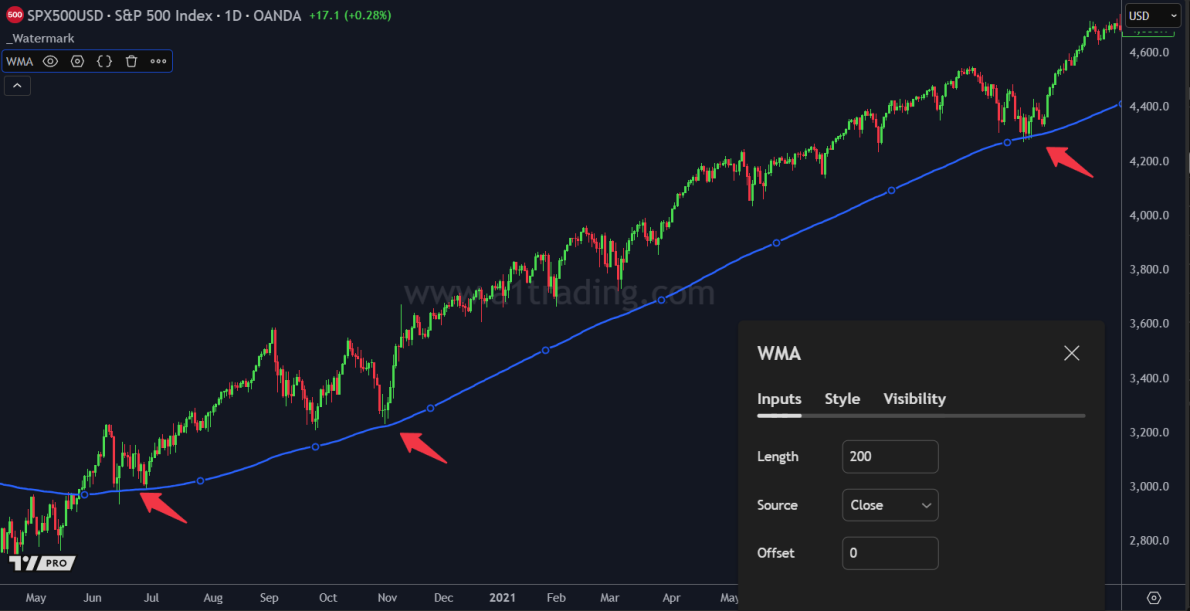Switch to the Style tab

841,398
